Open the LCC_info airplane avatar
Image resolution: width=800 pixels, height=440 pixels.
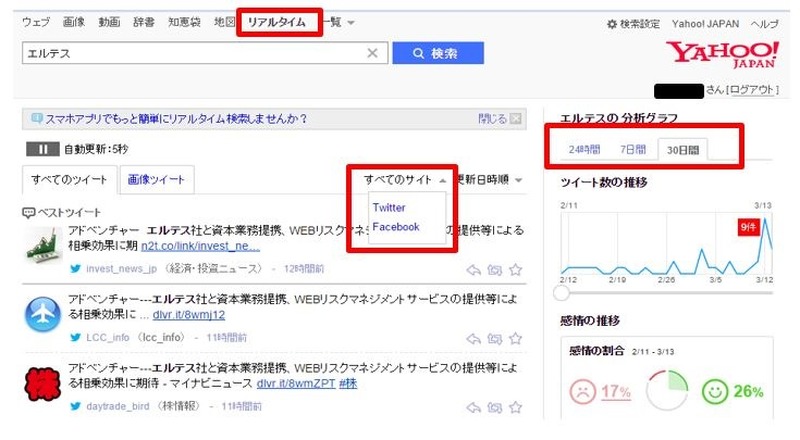42,314
